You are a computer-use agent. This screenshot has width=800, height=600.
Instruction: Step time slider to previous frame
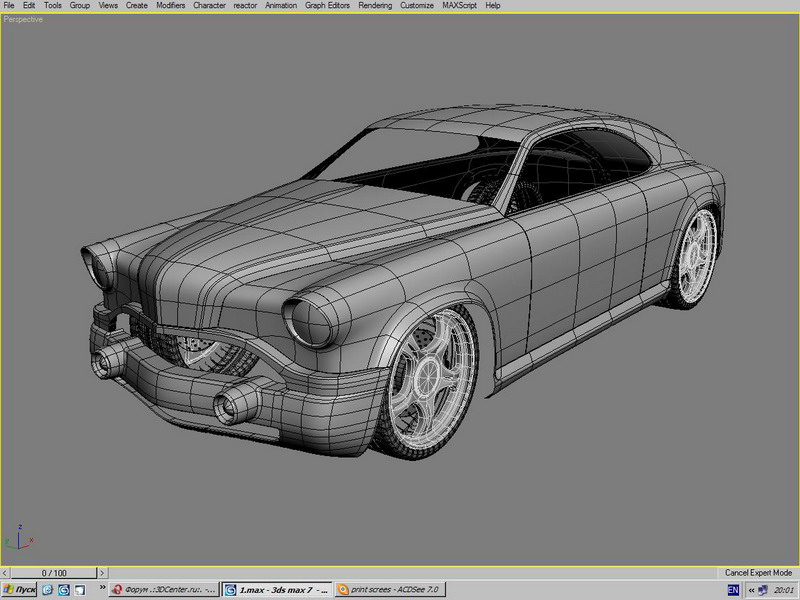tap(5, 573)
